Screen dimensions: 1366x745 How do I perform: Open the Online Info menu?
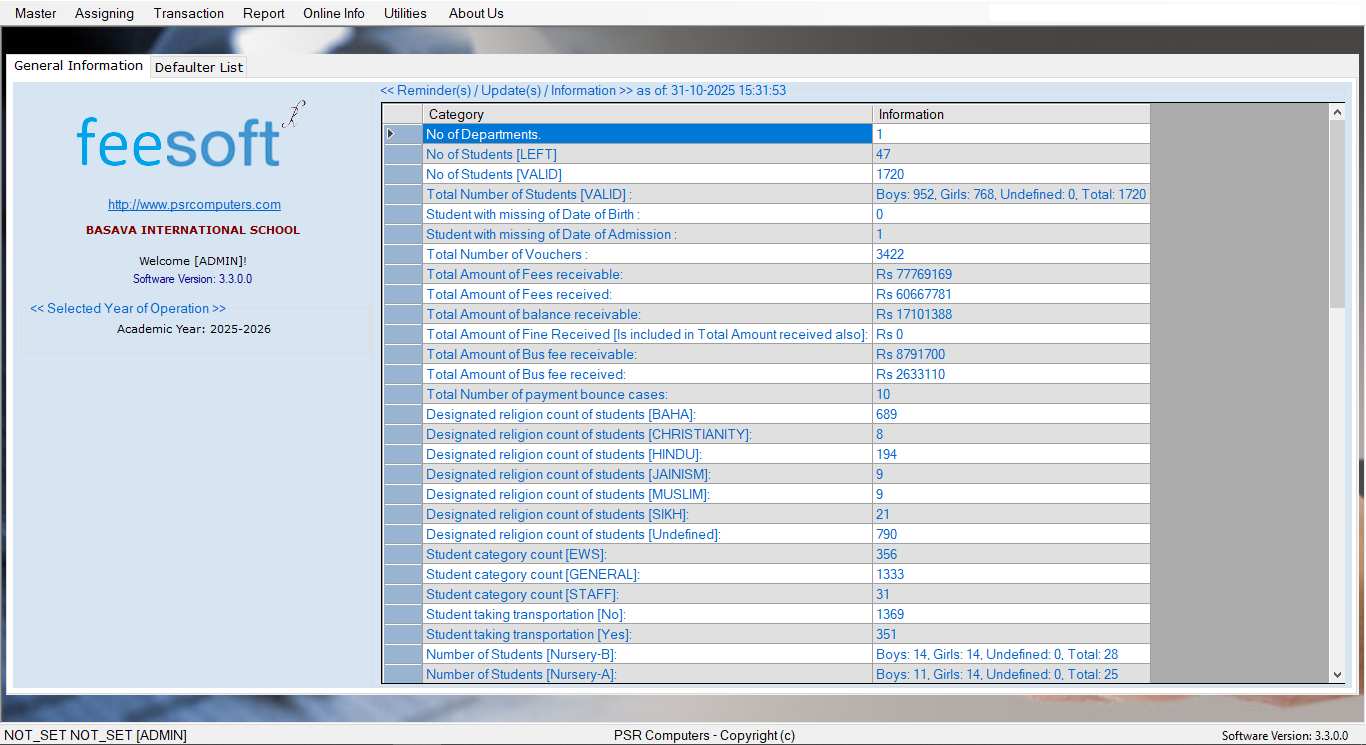(x=334, y=13)
